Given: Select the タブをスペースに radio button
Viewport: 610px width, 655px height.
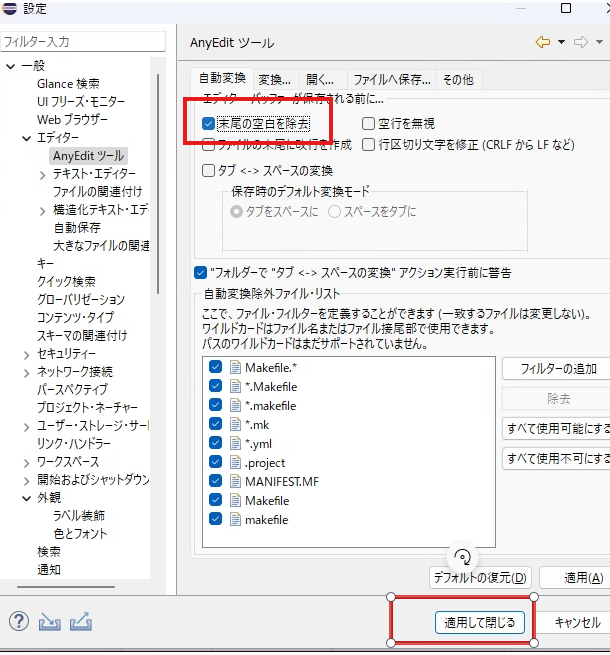Looking at the screenshot, I should (236, 212).
